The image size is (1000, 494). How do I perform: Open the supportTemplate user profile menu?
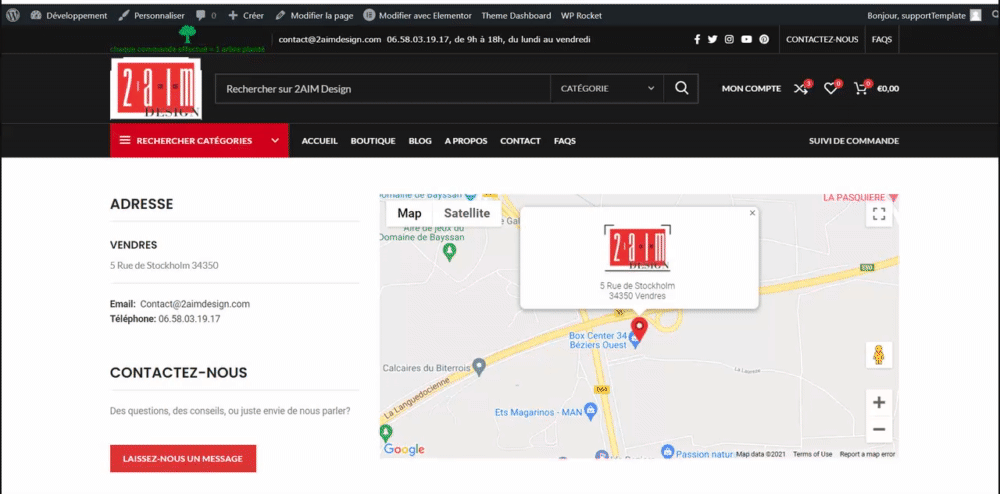(923, 15)
